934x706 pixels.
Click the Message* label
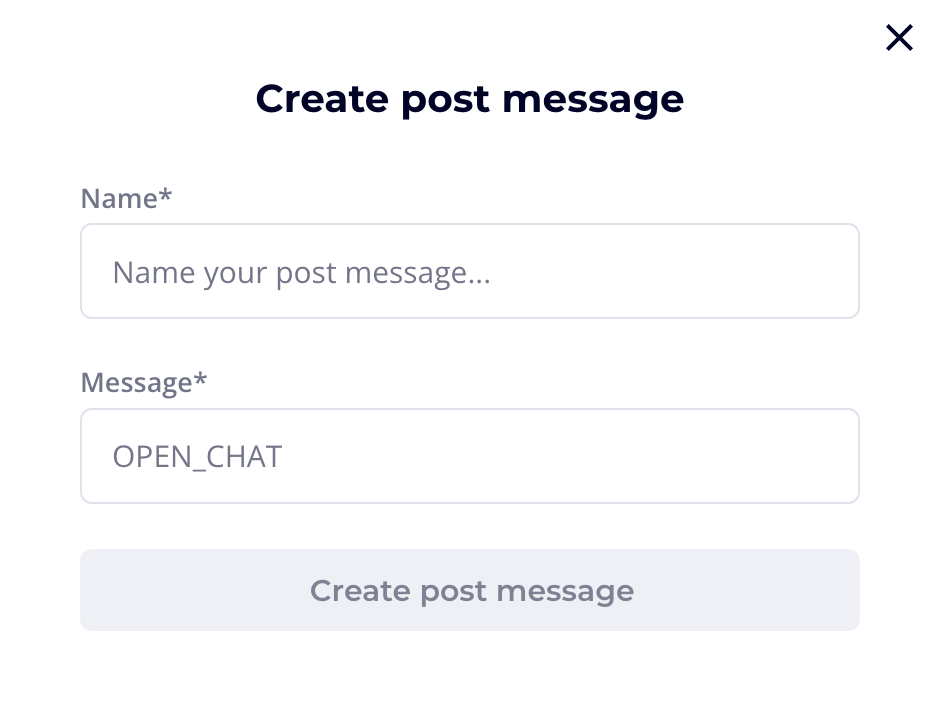pyautogui.click(x=143, y=382)
